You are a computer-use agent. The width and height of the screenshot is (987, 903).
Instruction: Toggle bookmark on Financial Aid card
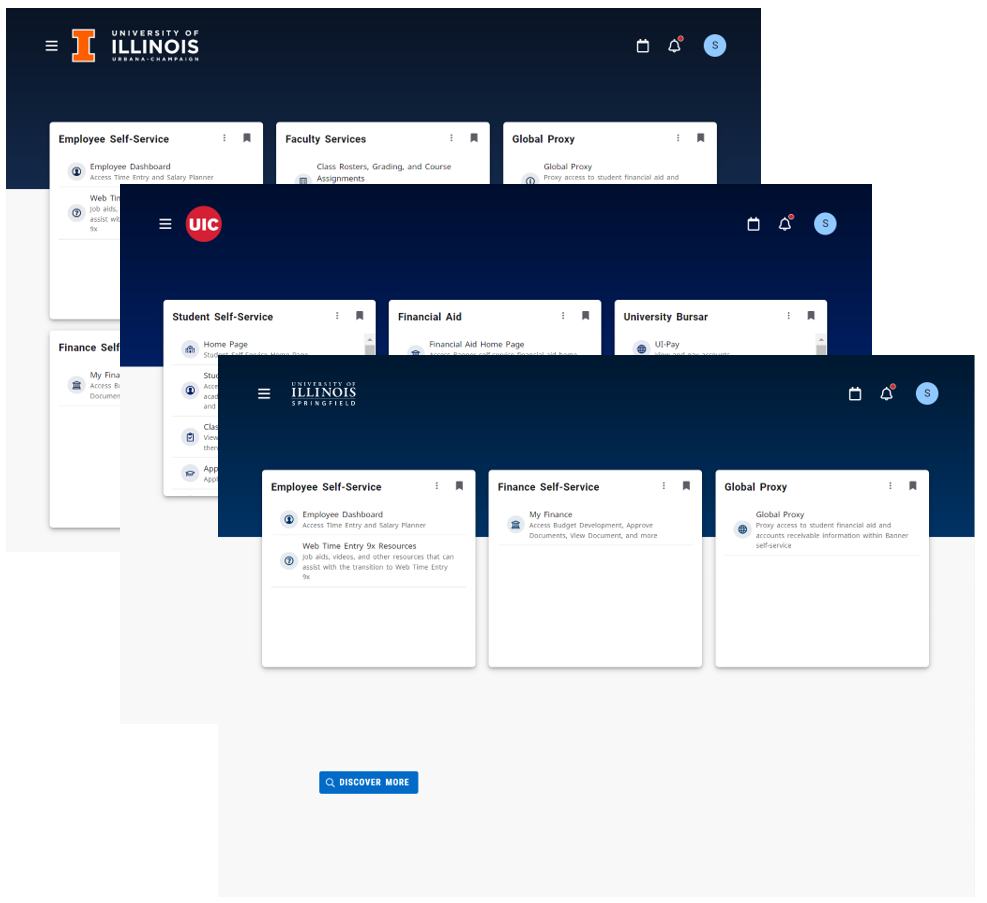585,316
